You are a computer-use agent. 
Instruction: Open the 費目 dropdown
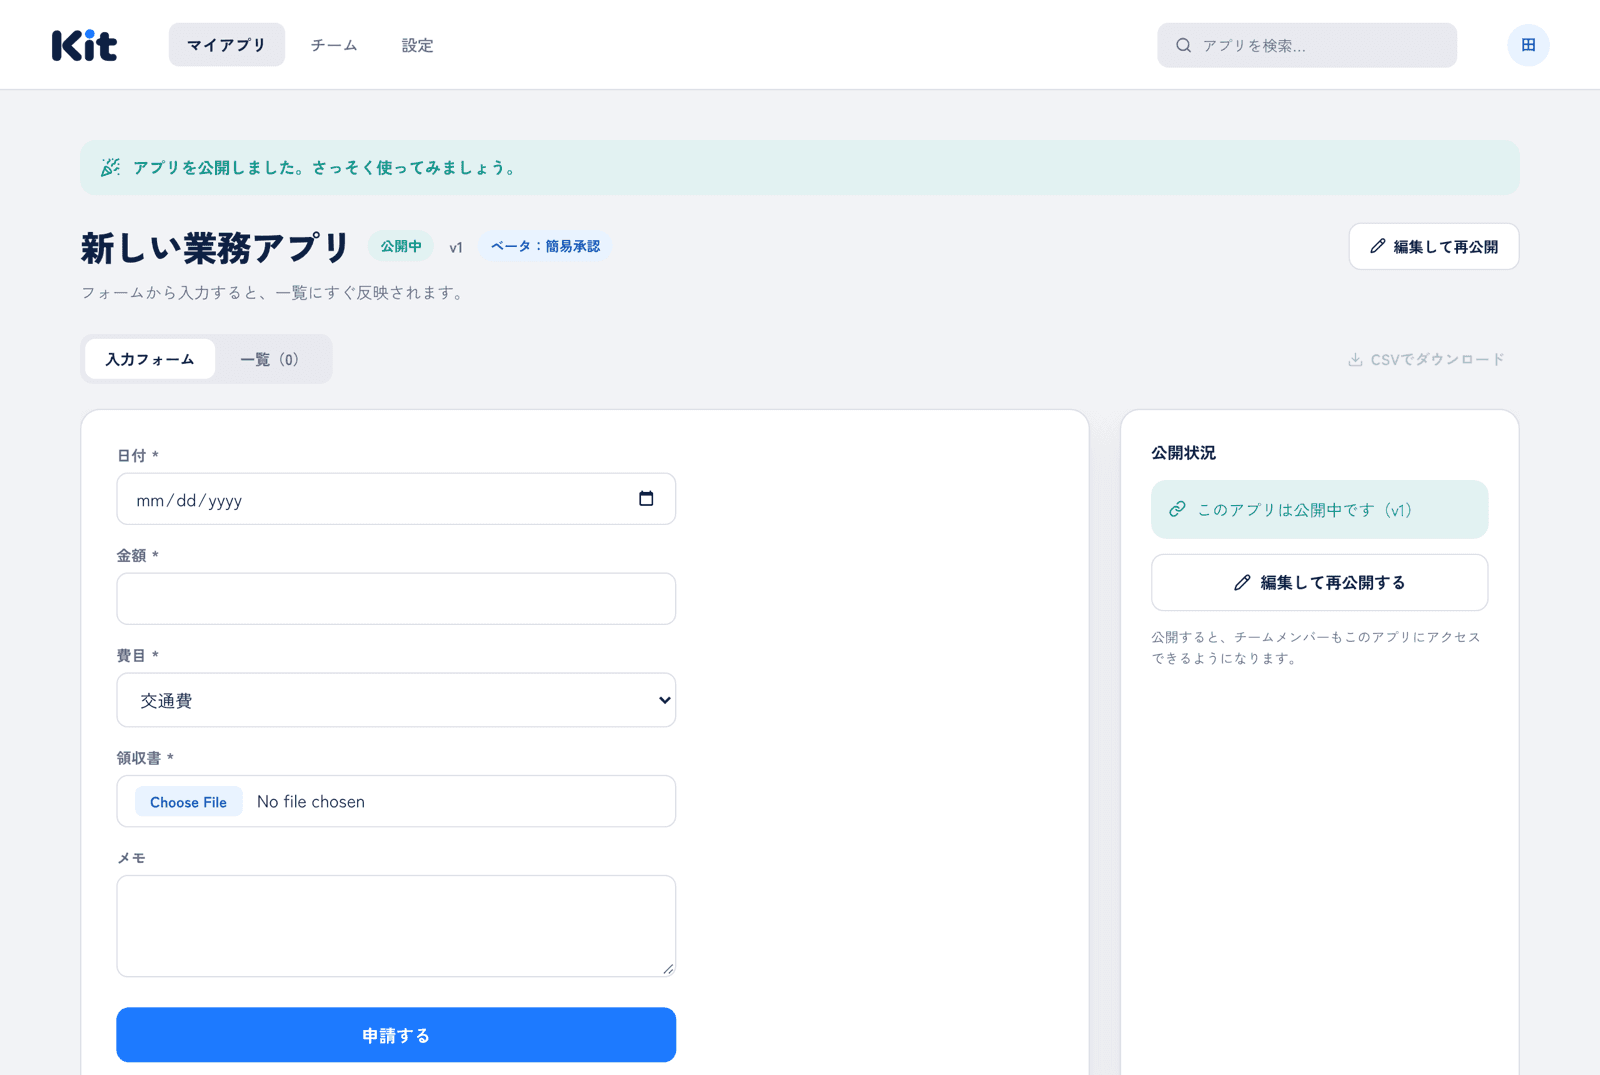point(396,700)
